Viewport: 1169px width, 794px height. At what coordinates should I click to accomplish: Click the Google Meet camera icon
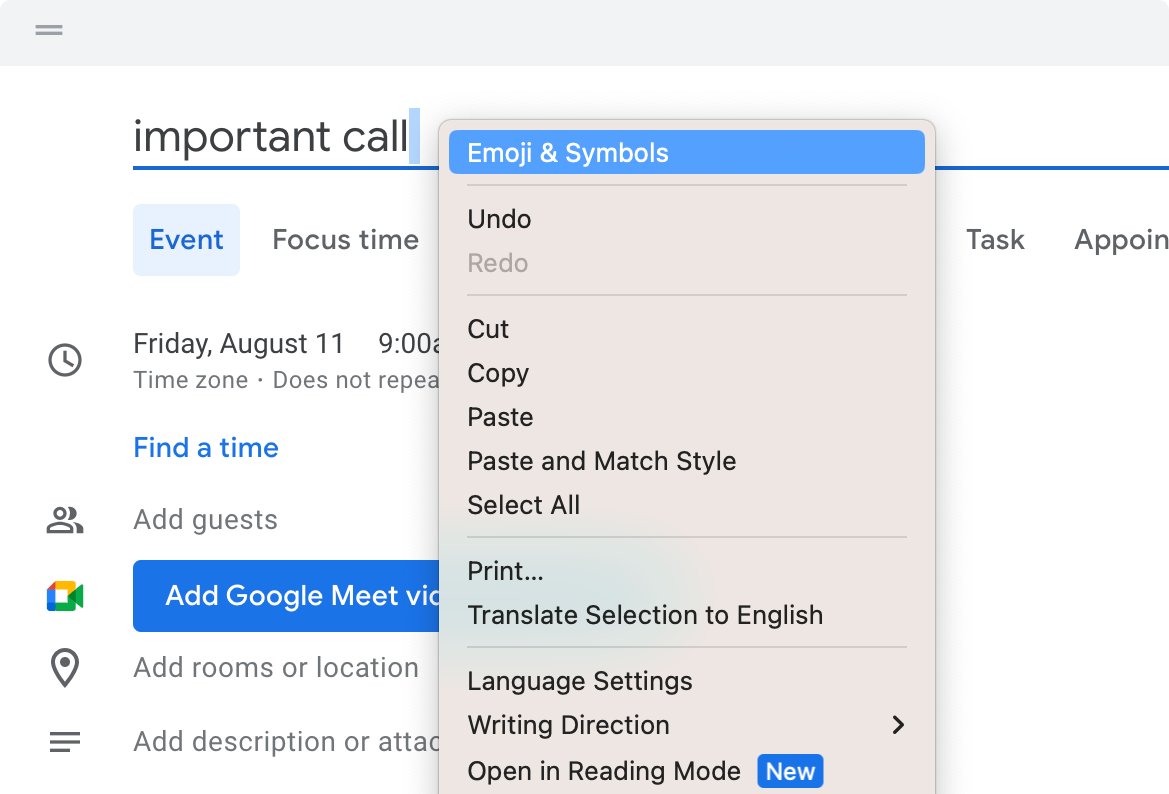pyautogui.click(x=65, y=596)
